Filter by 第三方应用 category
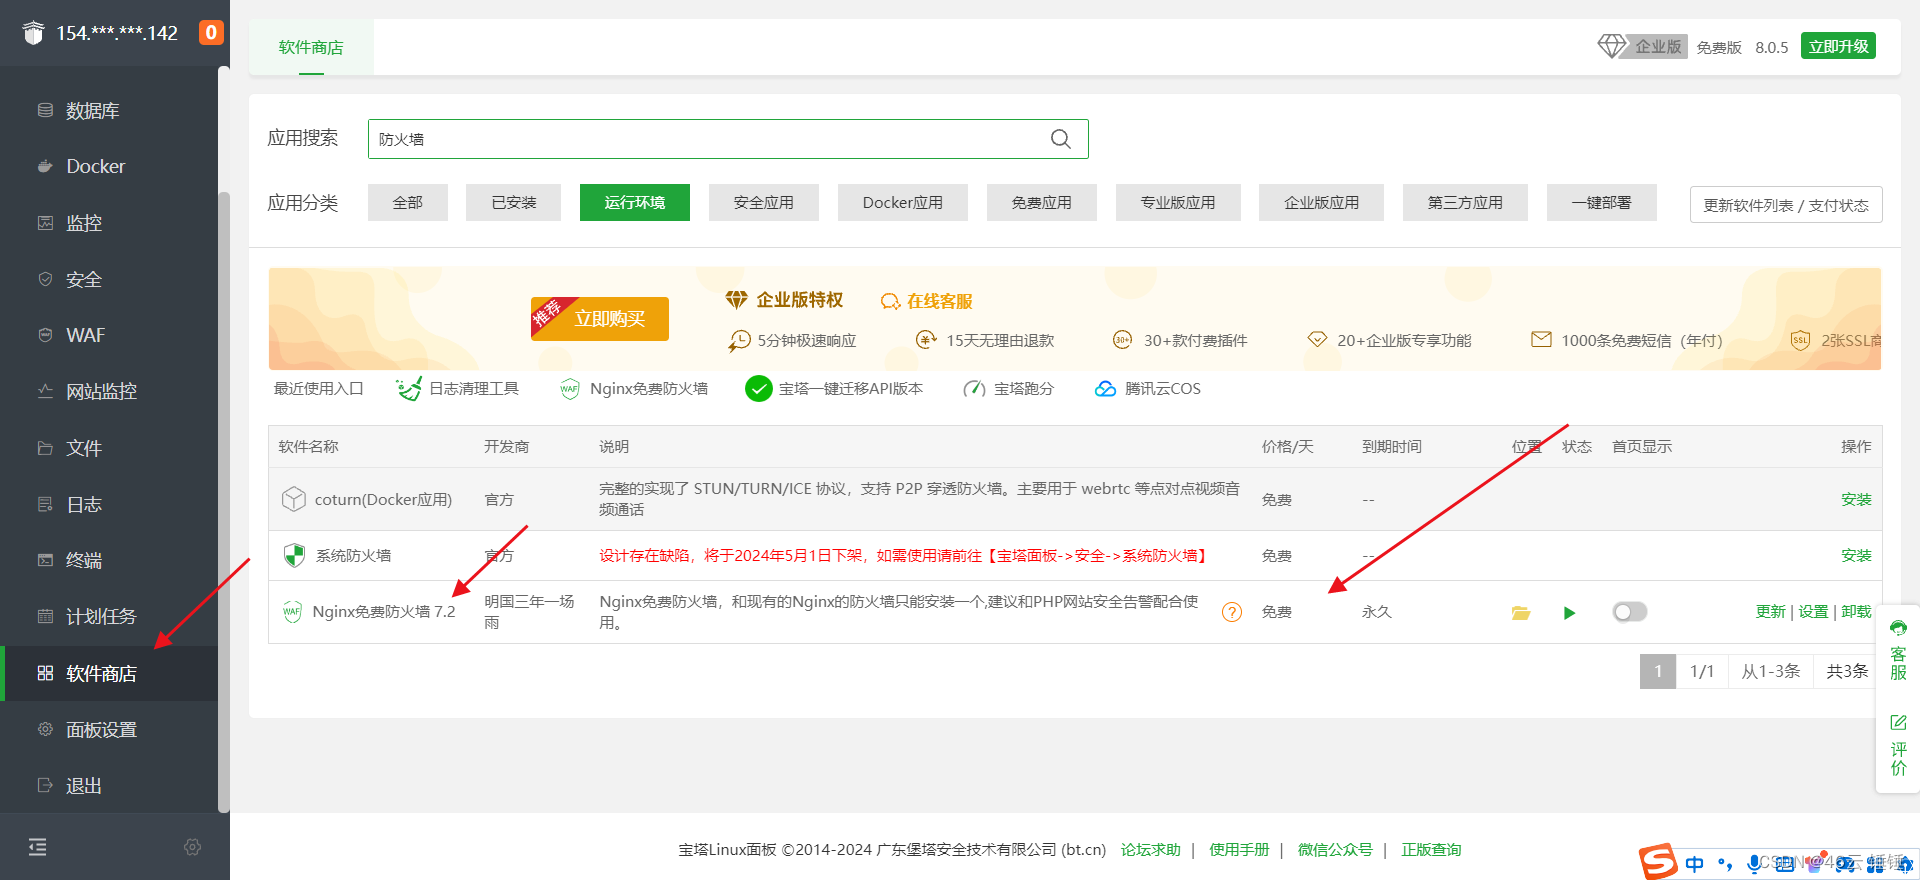The width and height of the screenshot is (1920, 880). pos(1465,202)
